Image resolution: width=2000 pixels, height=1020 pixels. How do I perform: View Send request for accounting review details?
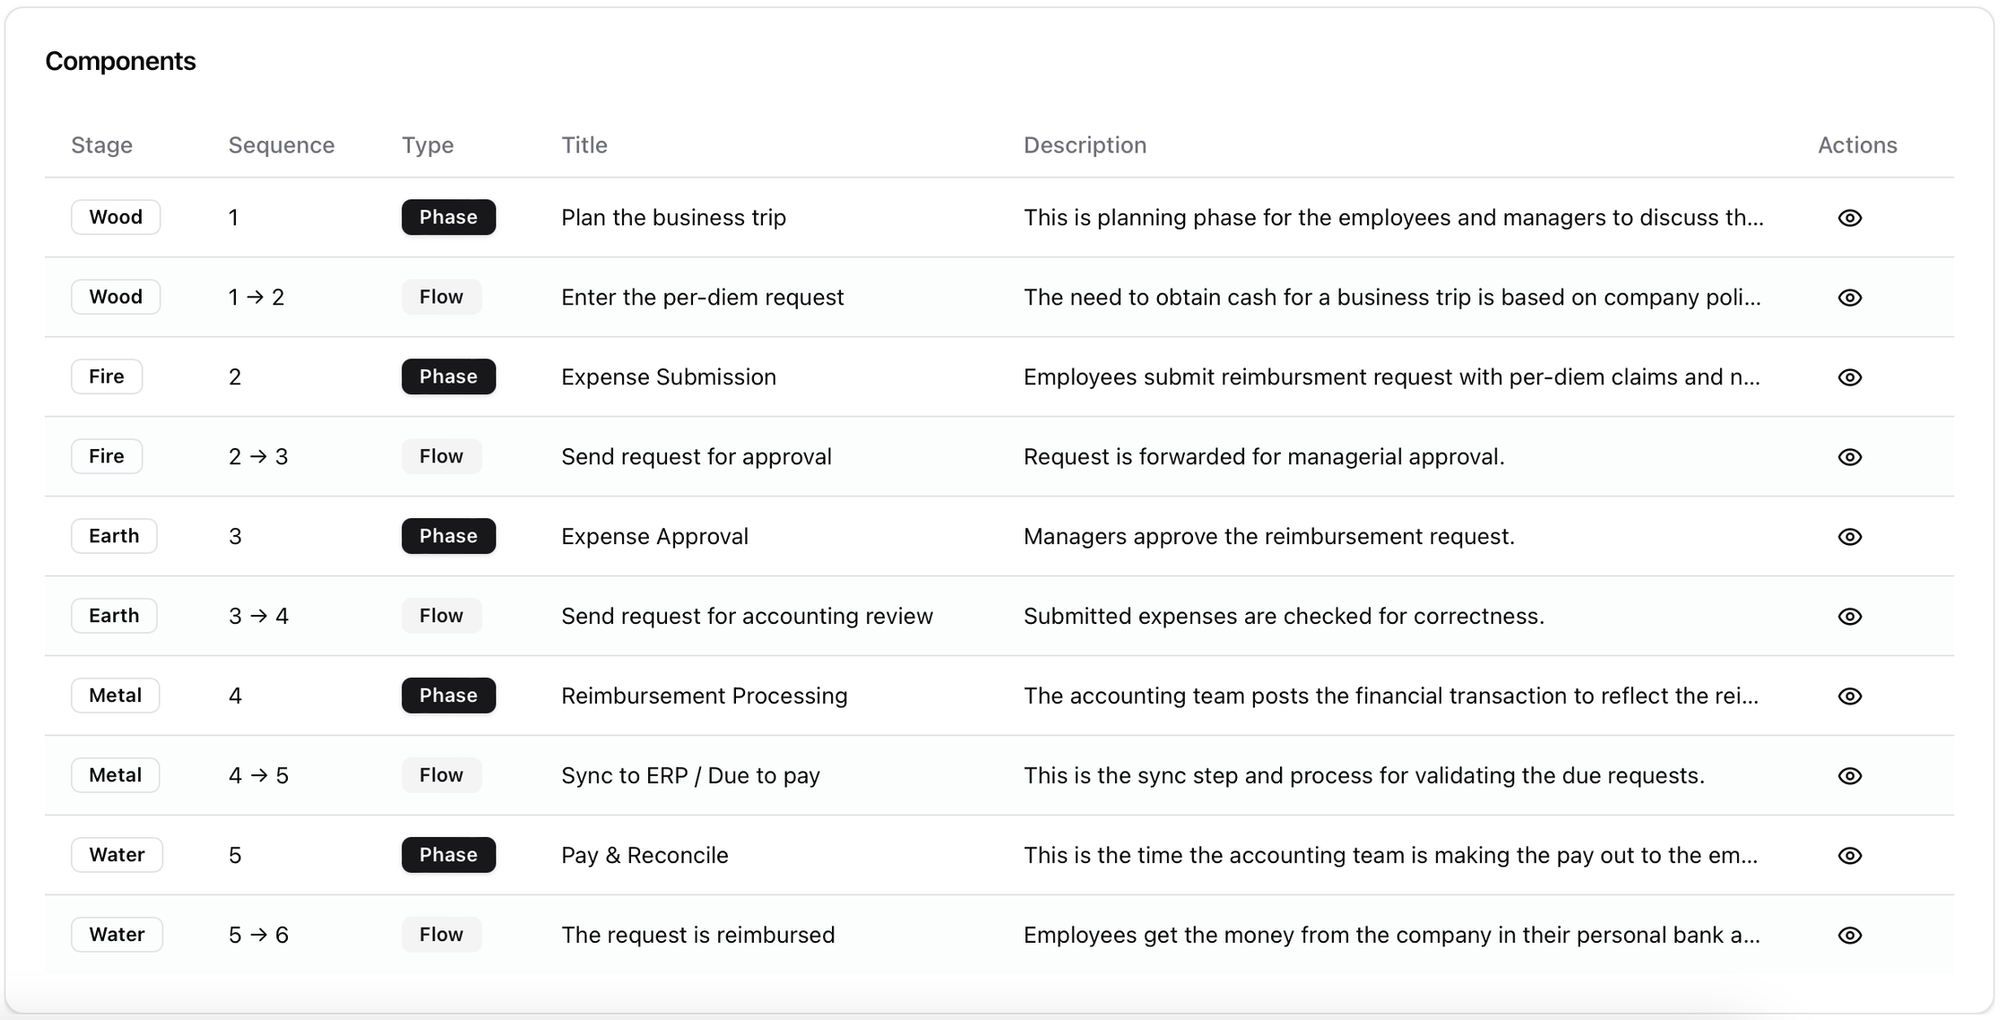click(1849, 617)
